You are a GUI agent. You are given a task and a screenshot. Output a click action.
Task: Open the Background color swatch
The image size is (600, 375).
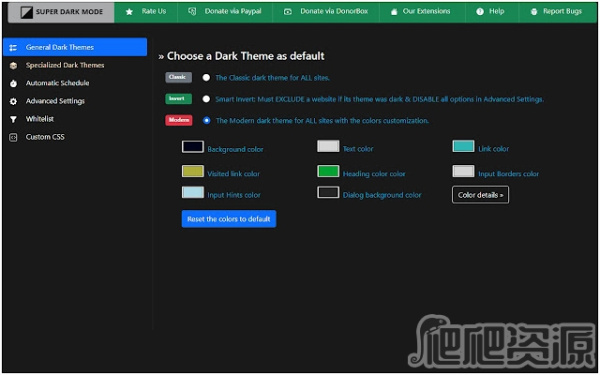tap(193, 147)
